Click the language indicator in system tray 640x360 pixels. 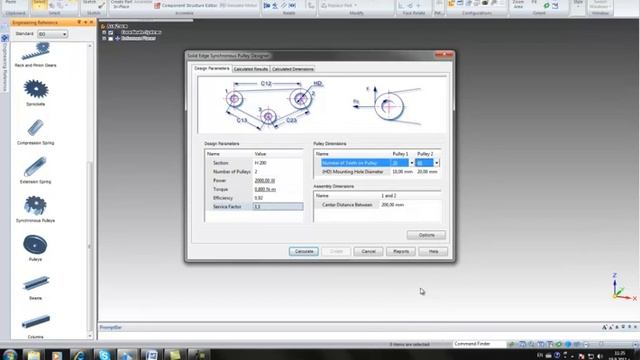540,356
